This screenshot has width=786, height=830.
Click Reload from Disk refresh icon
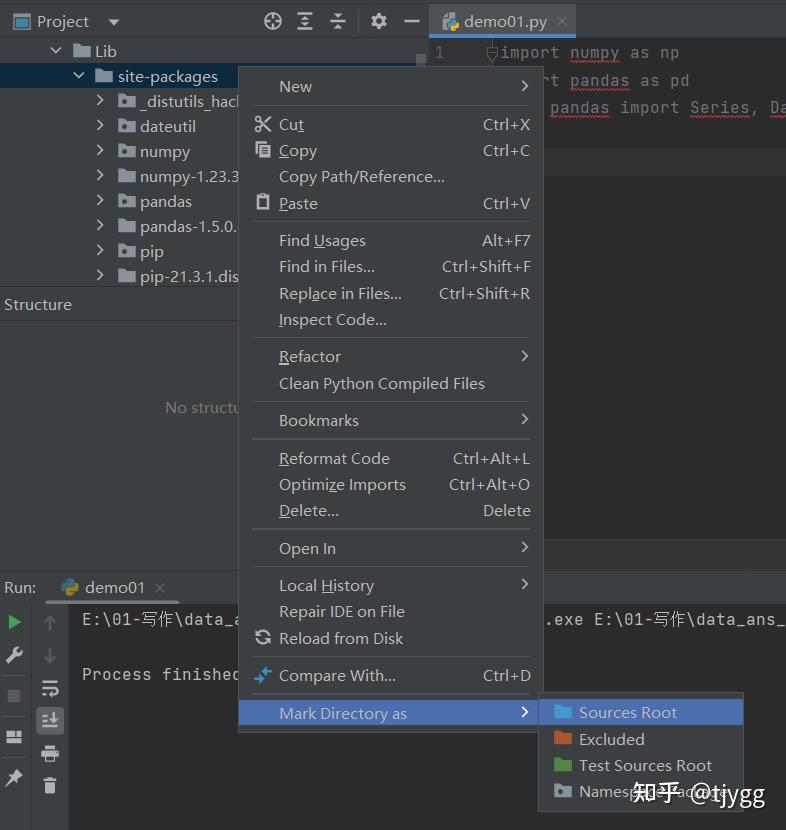pos(263,637)
